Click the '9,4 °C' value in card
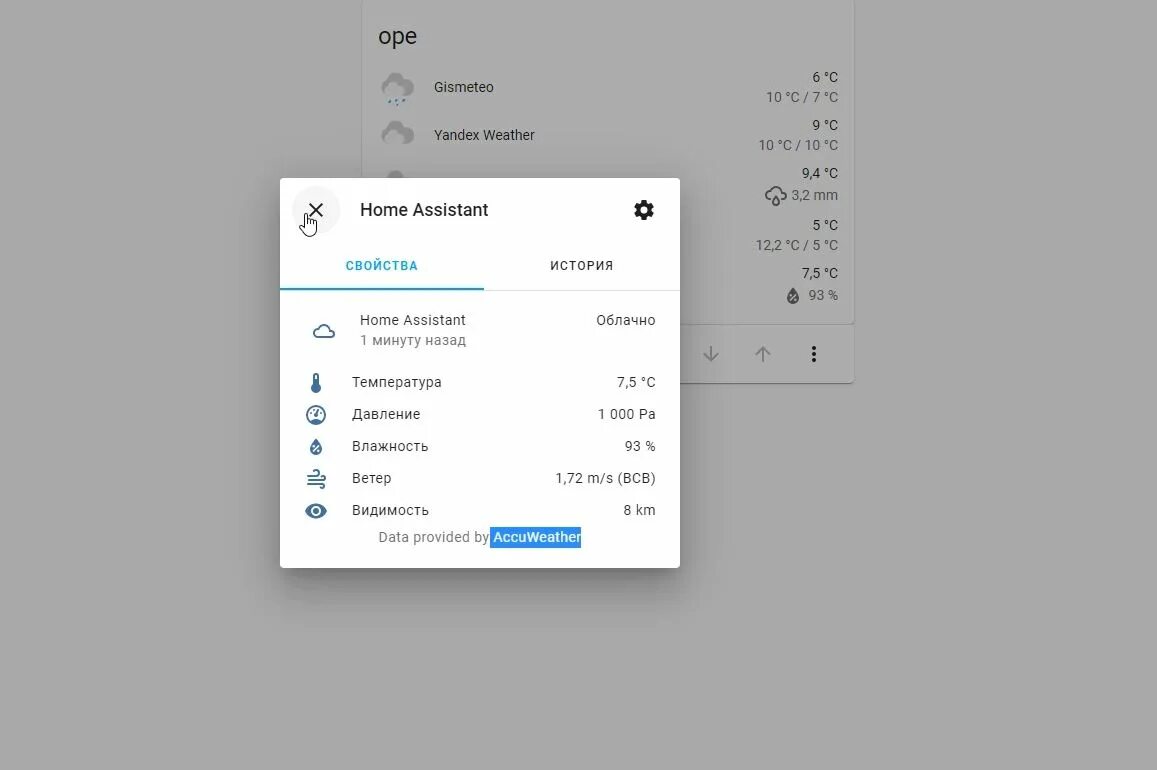1157x770 pixels. [820, 173]
